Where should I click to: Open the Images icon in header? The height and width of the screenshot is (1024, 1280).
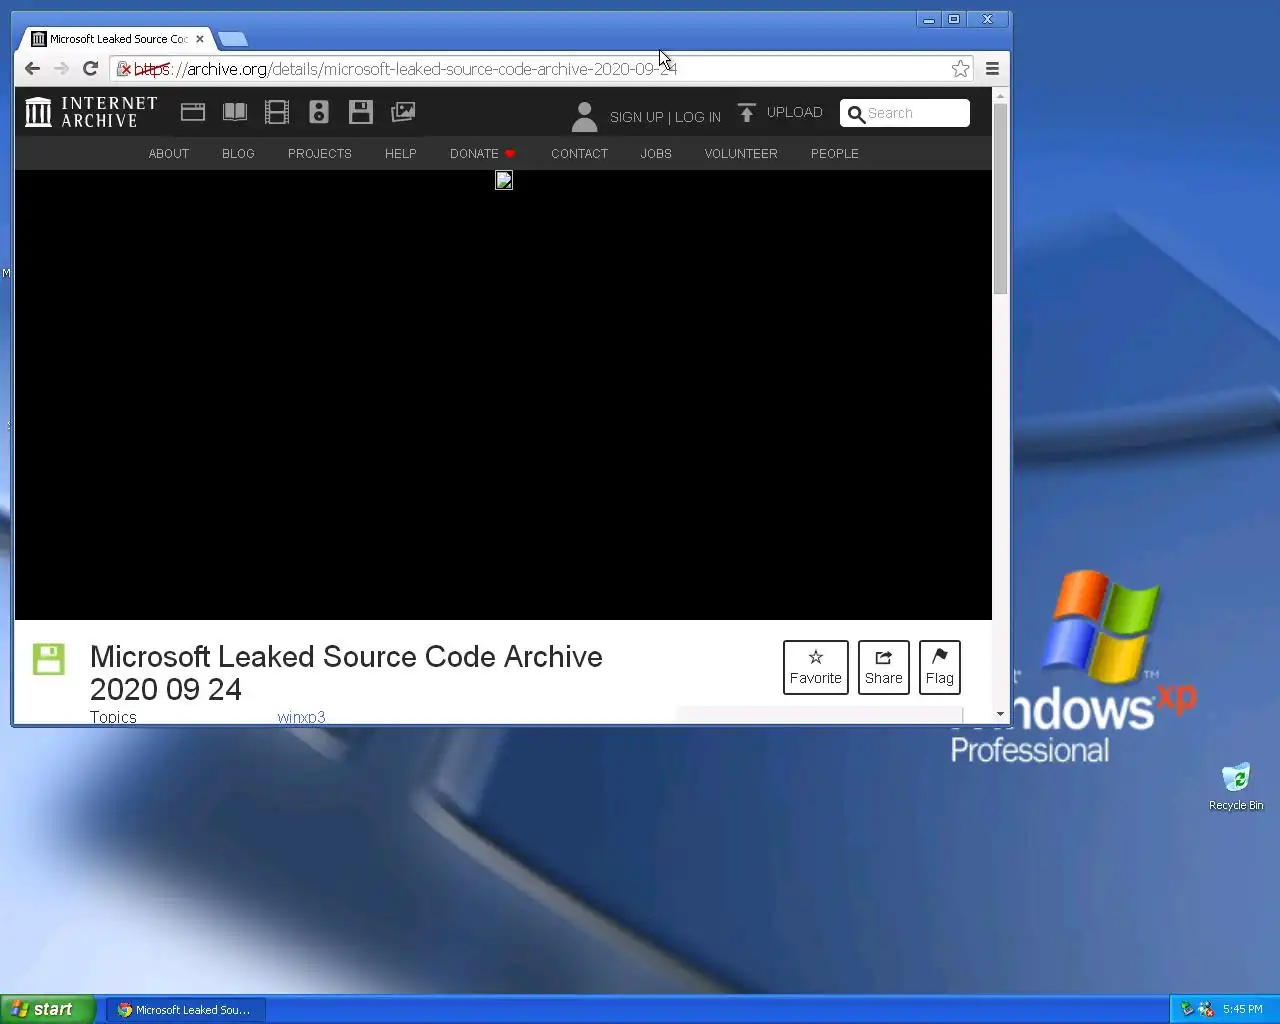tap(403, 112)
